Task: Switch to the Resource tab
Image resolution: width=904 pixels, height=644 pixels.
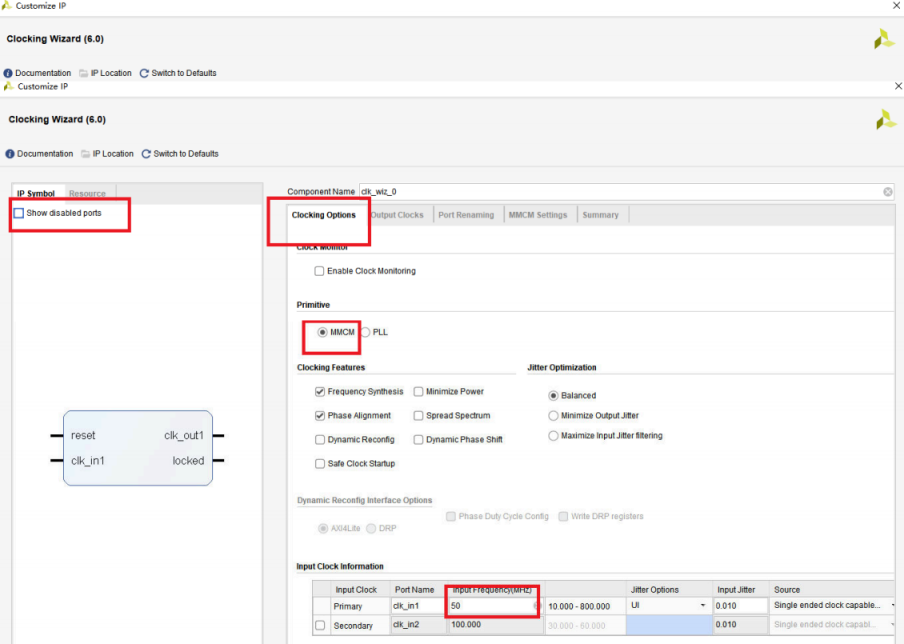Action: pos(87,194)
